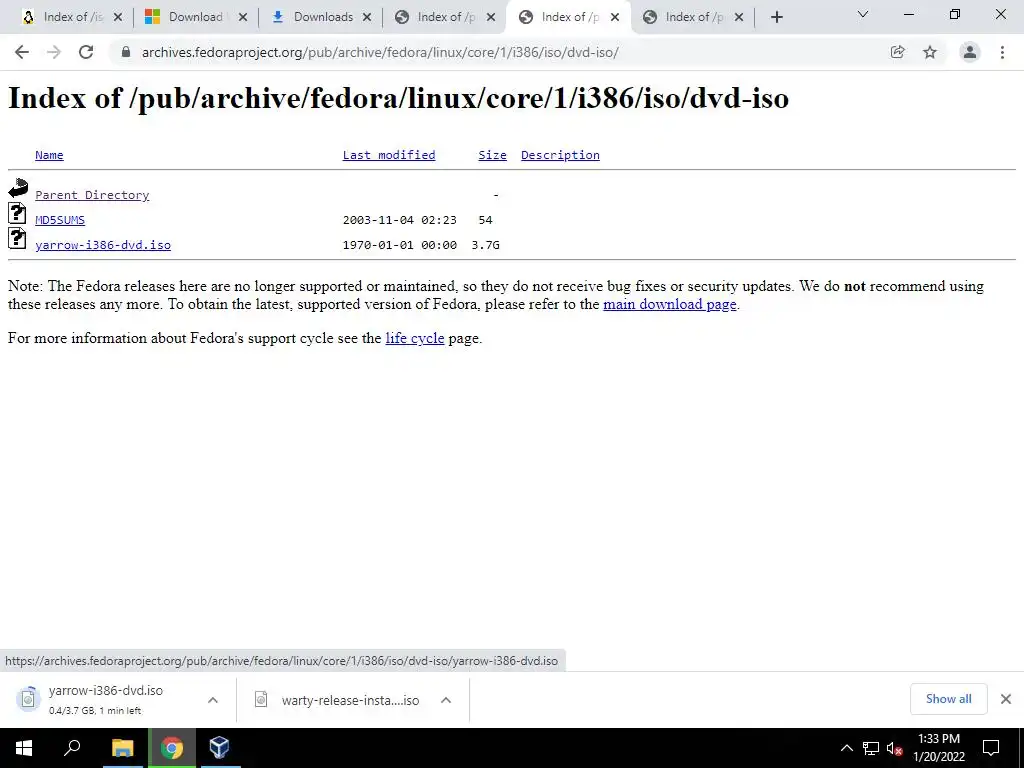Open the notification center icon
Image resolution: width=1024 pixels, height=768 pixels.
pos(991,748)
